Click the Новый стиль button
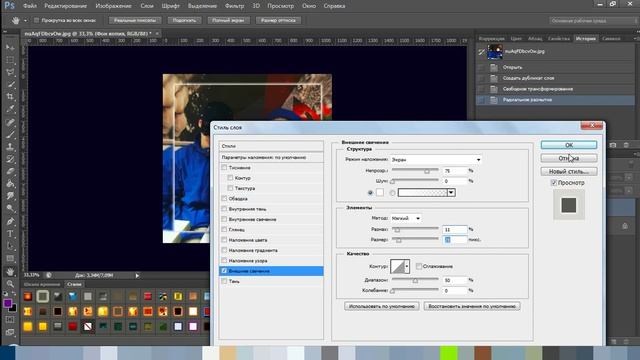The width and height of the screenshot is (640, 360). pyautogui.click(x=569, y=171)
